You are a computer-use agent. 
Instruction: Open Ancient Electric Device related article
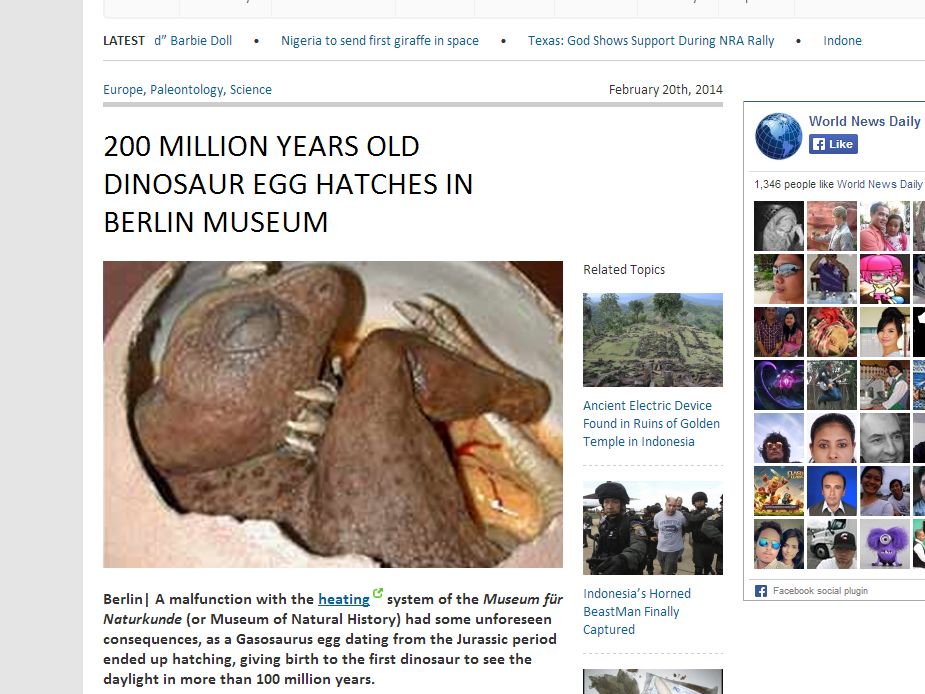click(x=651, y=424)
